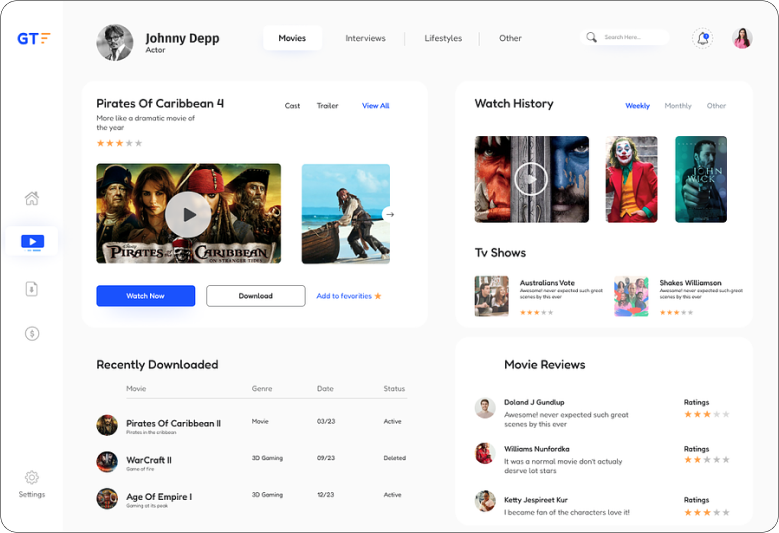779x533 pixels.
Task: Click Ketty Jespireet Kur's rating stars
Action: 706,512
